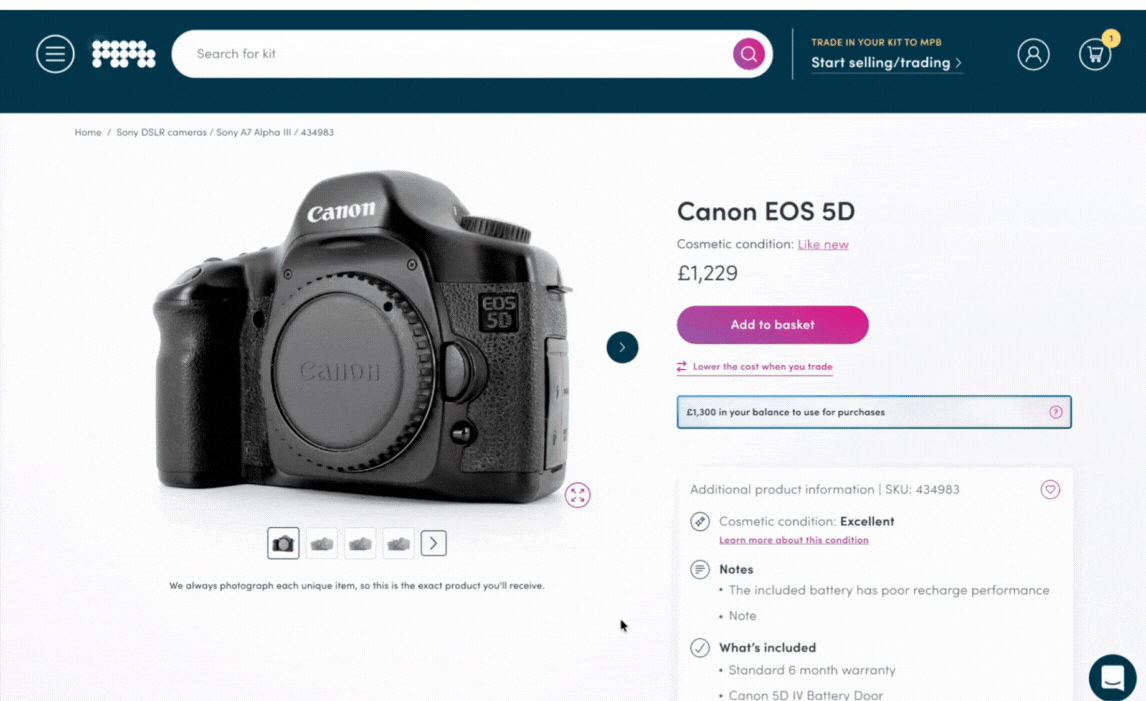Click the cosmetic condition badge icon
Image resolution: width=1146 pixels, height=701 pixels.
pos(699,522)
